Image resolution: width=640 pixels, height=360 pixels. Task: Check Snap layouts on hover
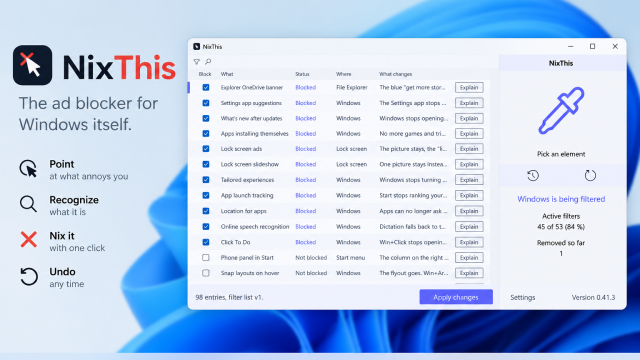coord(206,273)
